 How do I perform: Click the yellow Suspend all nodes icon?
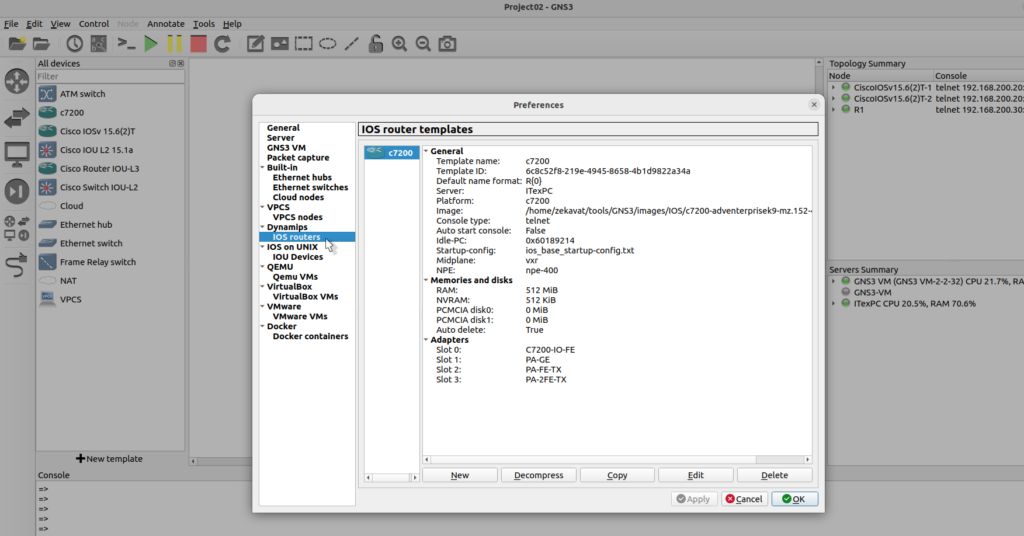point(174,44)
